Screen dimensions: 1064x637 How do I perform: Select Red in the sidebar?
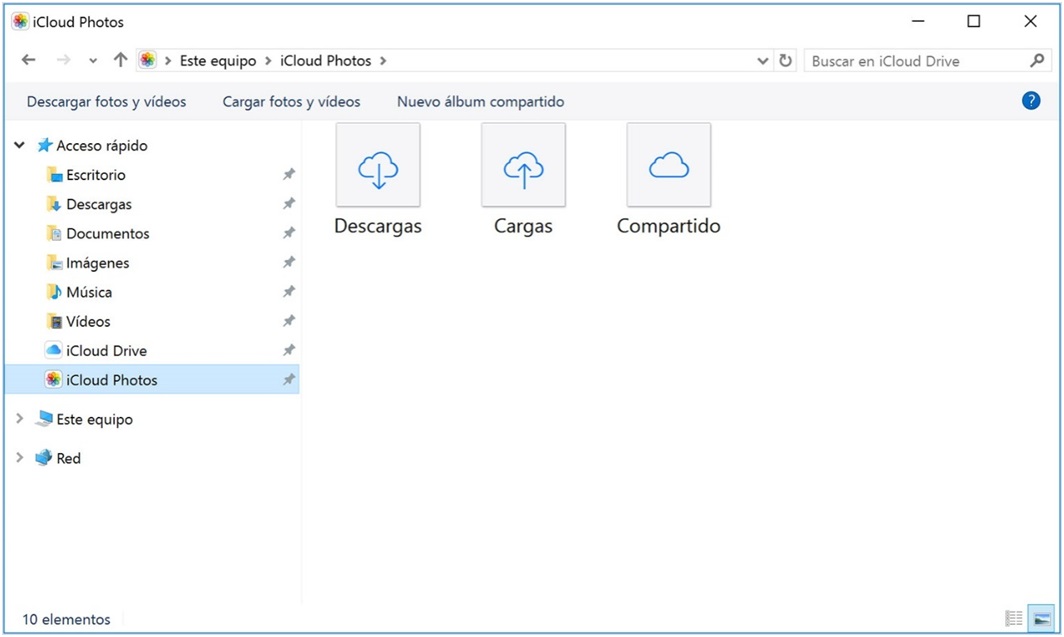pyautogui.click(x=69, y=458)
